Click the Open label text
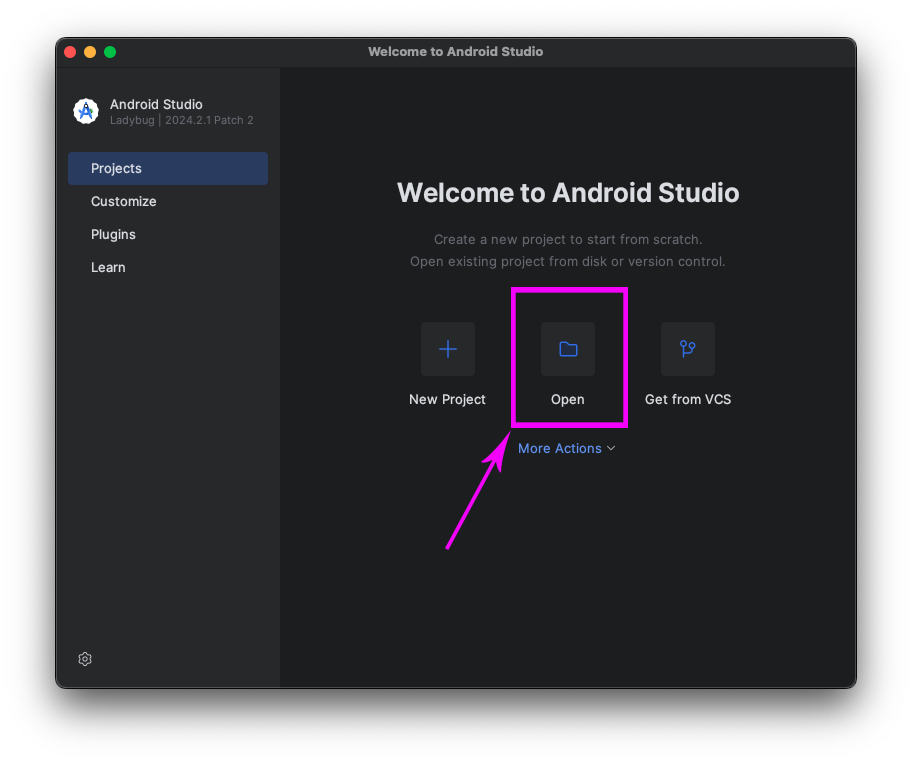 click(568, 400)
